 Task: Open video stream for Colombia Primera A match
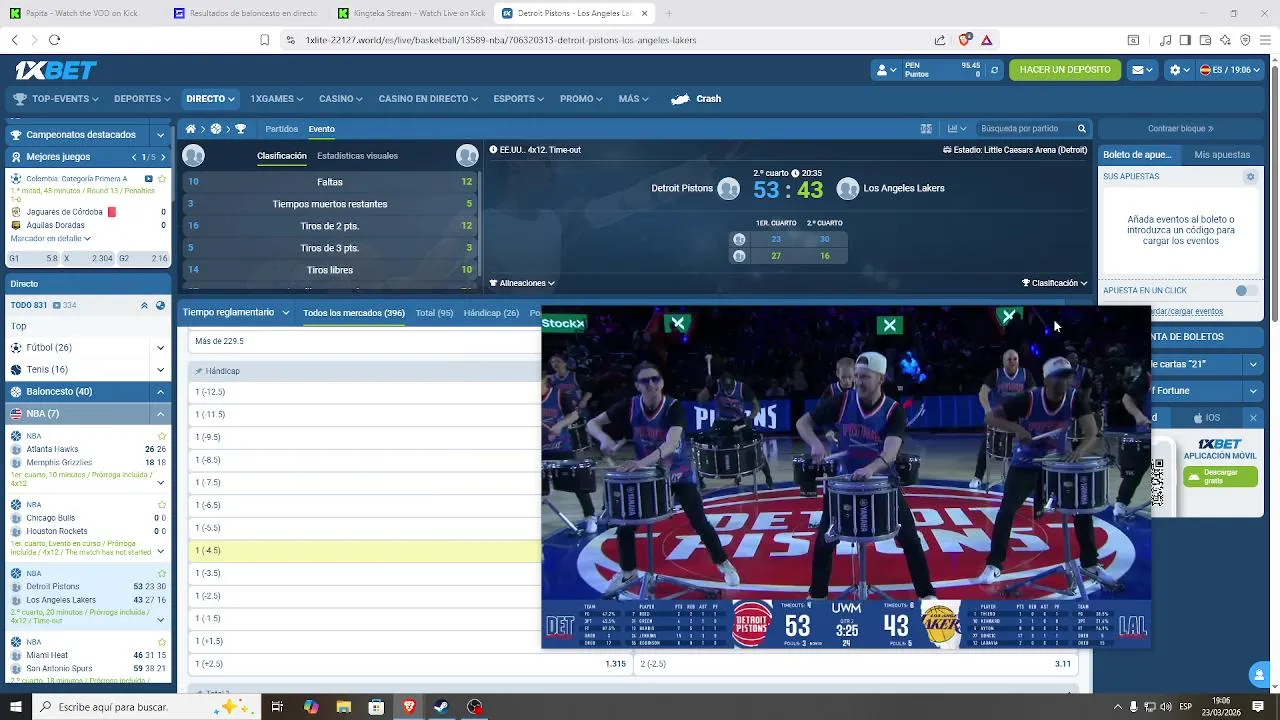pos(149,179)
